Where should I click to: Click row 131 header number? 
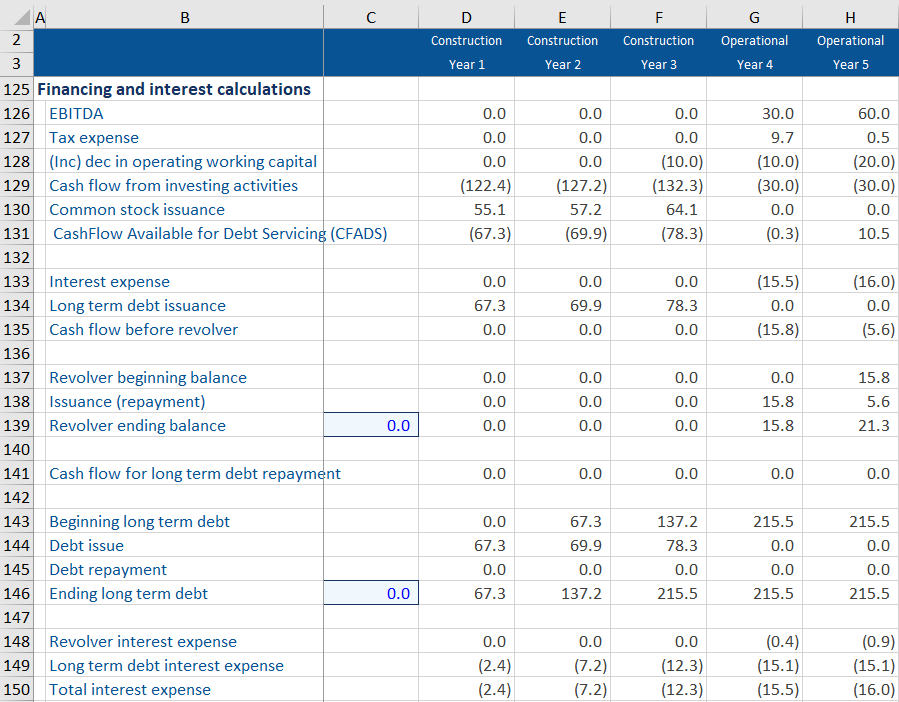pos(17,234)
